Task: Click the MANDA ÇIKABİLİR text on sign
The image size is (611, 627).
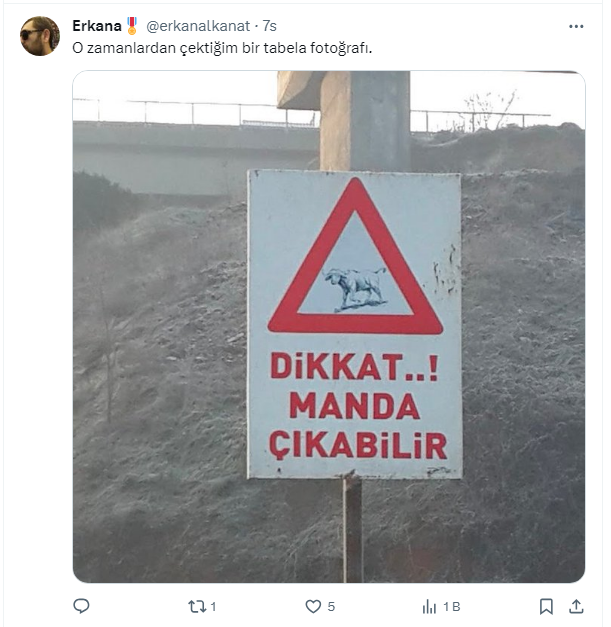Action: coord(357,425)
